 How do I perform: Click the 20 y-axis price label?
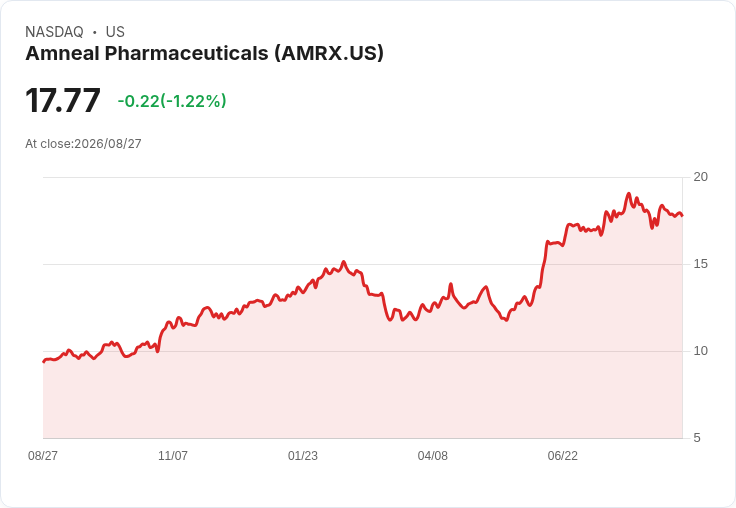pos(700,177)
